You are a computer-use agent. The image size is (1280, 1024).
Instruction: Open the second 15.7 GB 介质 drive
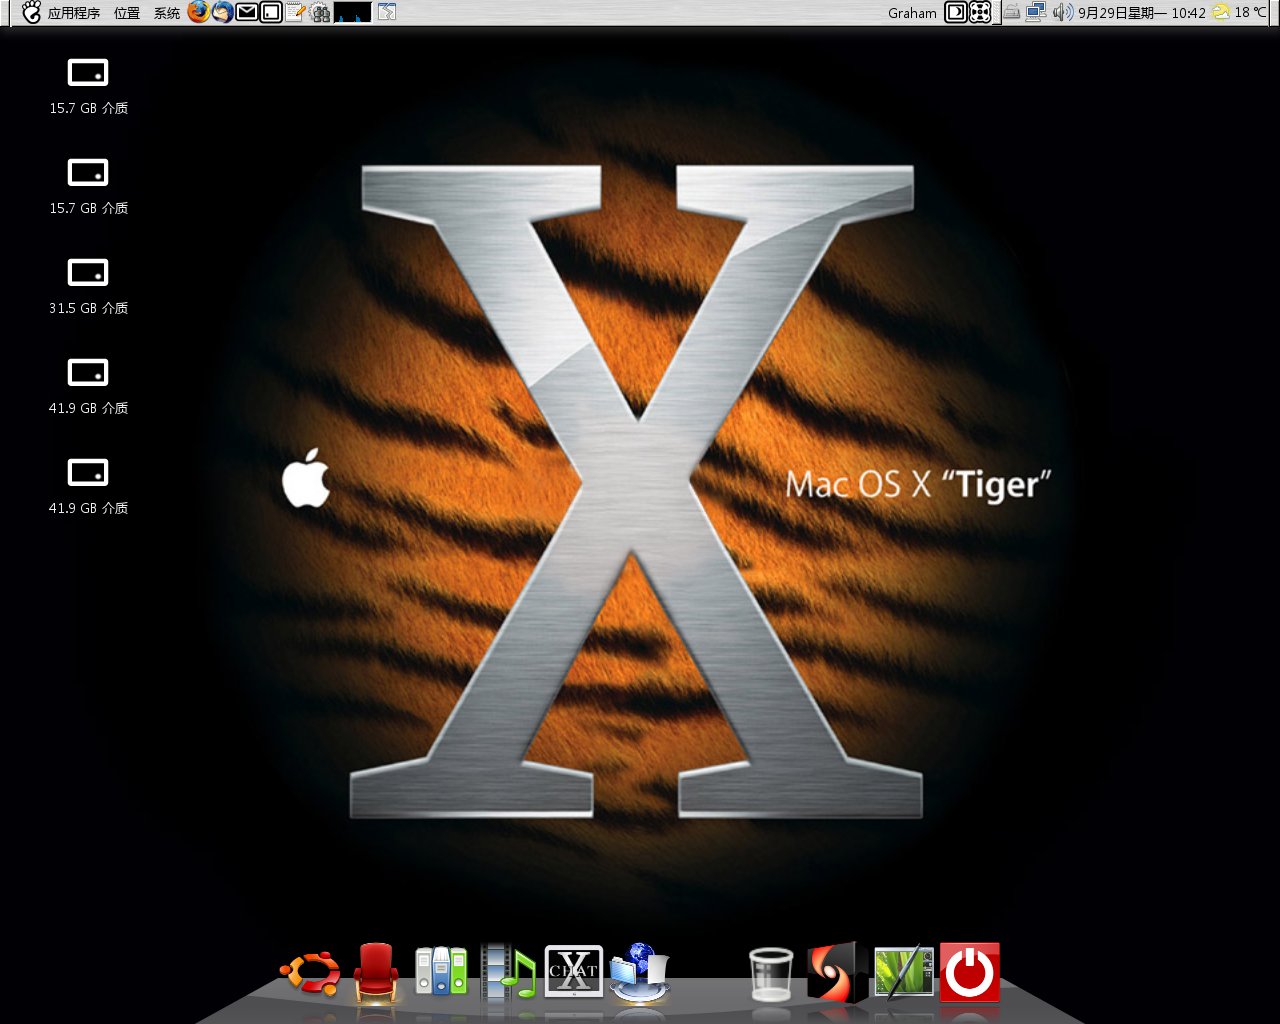click(88, 185)
